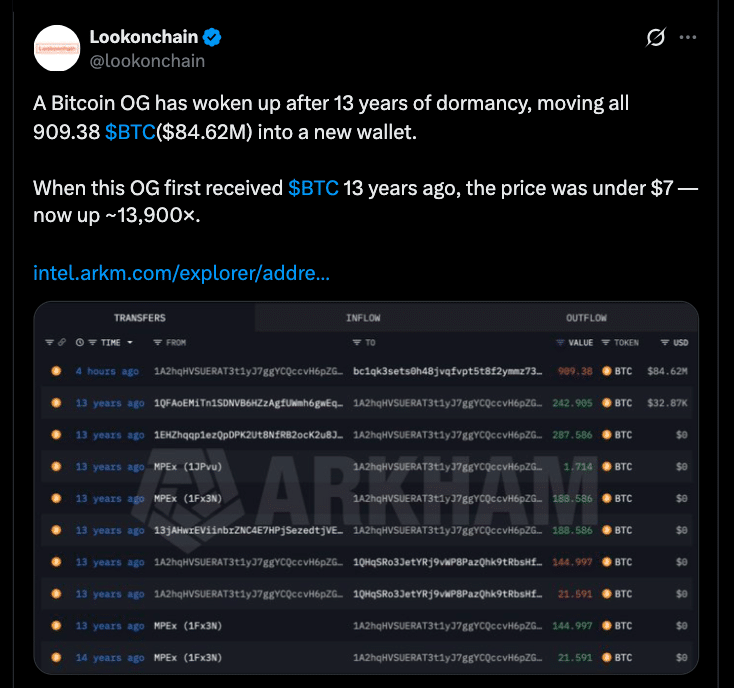The height and width of the screenshot is (688, 734).
Task: Click the @lookonchain handle
Action: pyautogui.click(x=147, y=61)
